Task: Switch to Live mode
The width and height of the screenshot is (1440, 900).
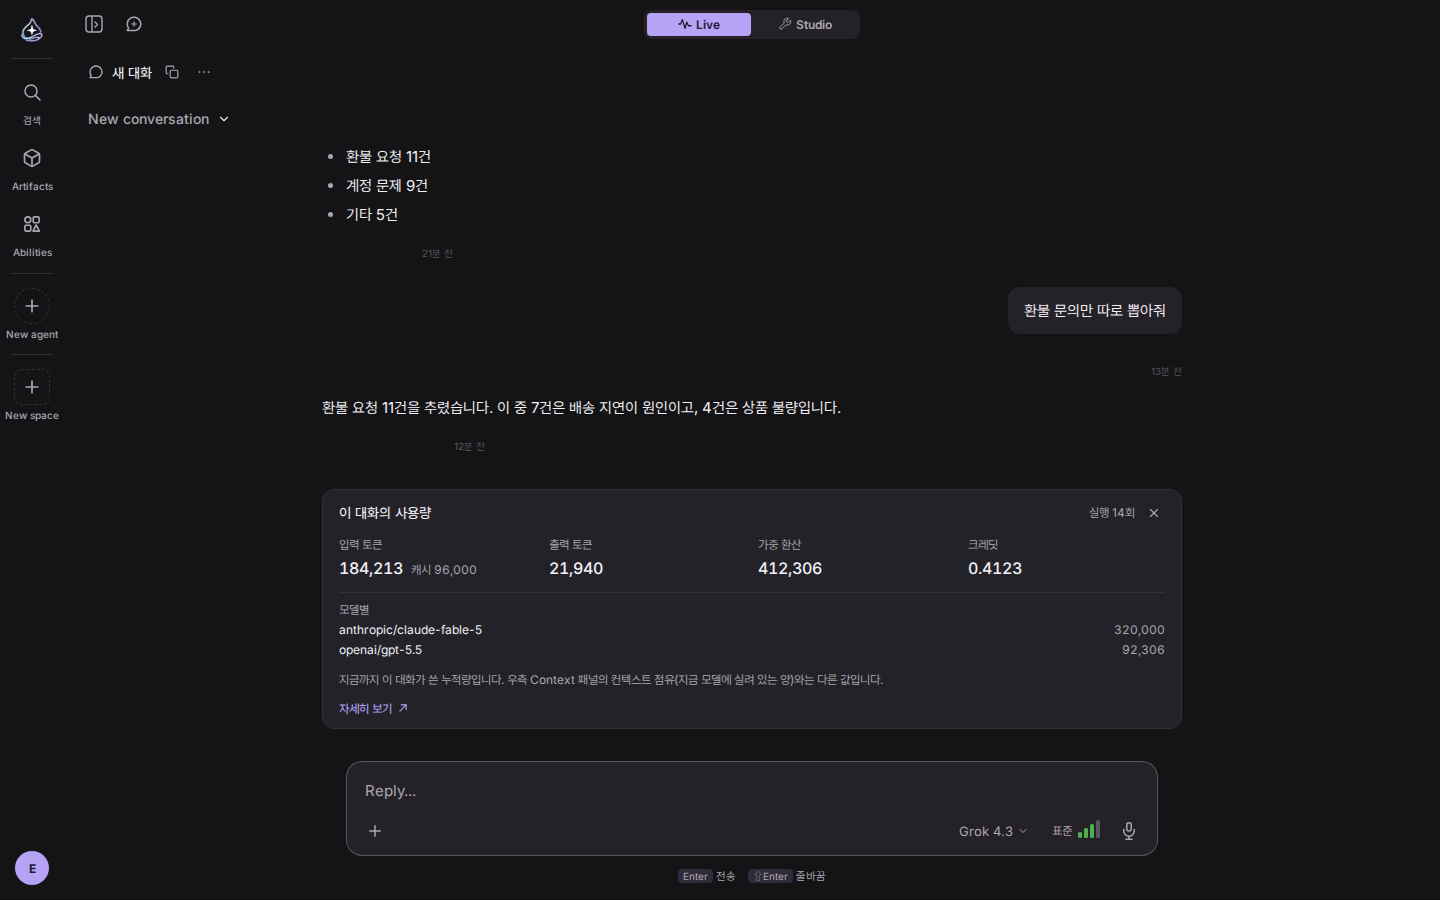Action: click(x=699, y=24)
